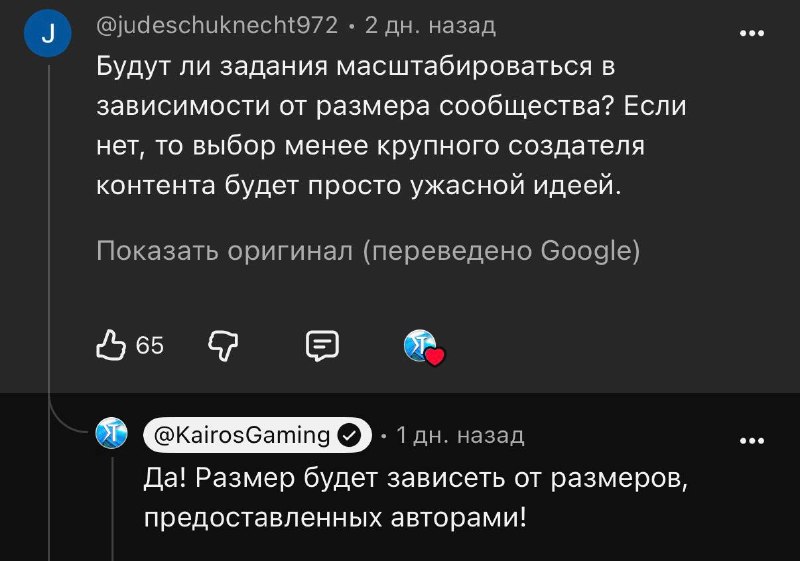Open @judeschuknecht972 username link
This screenshot has width=800, height=561.
click(x=217, y=25)
